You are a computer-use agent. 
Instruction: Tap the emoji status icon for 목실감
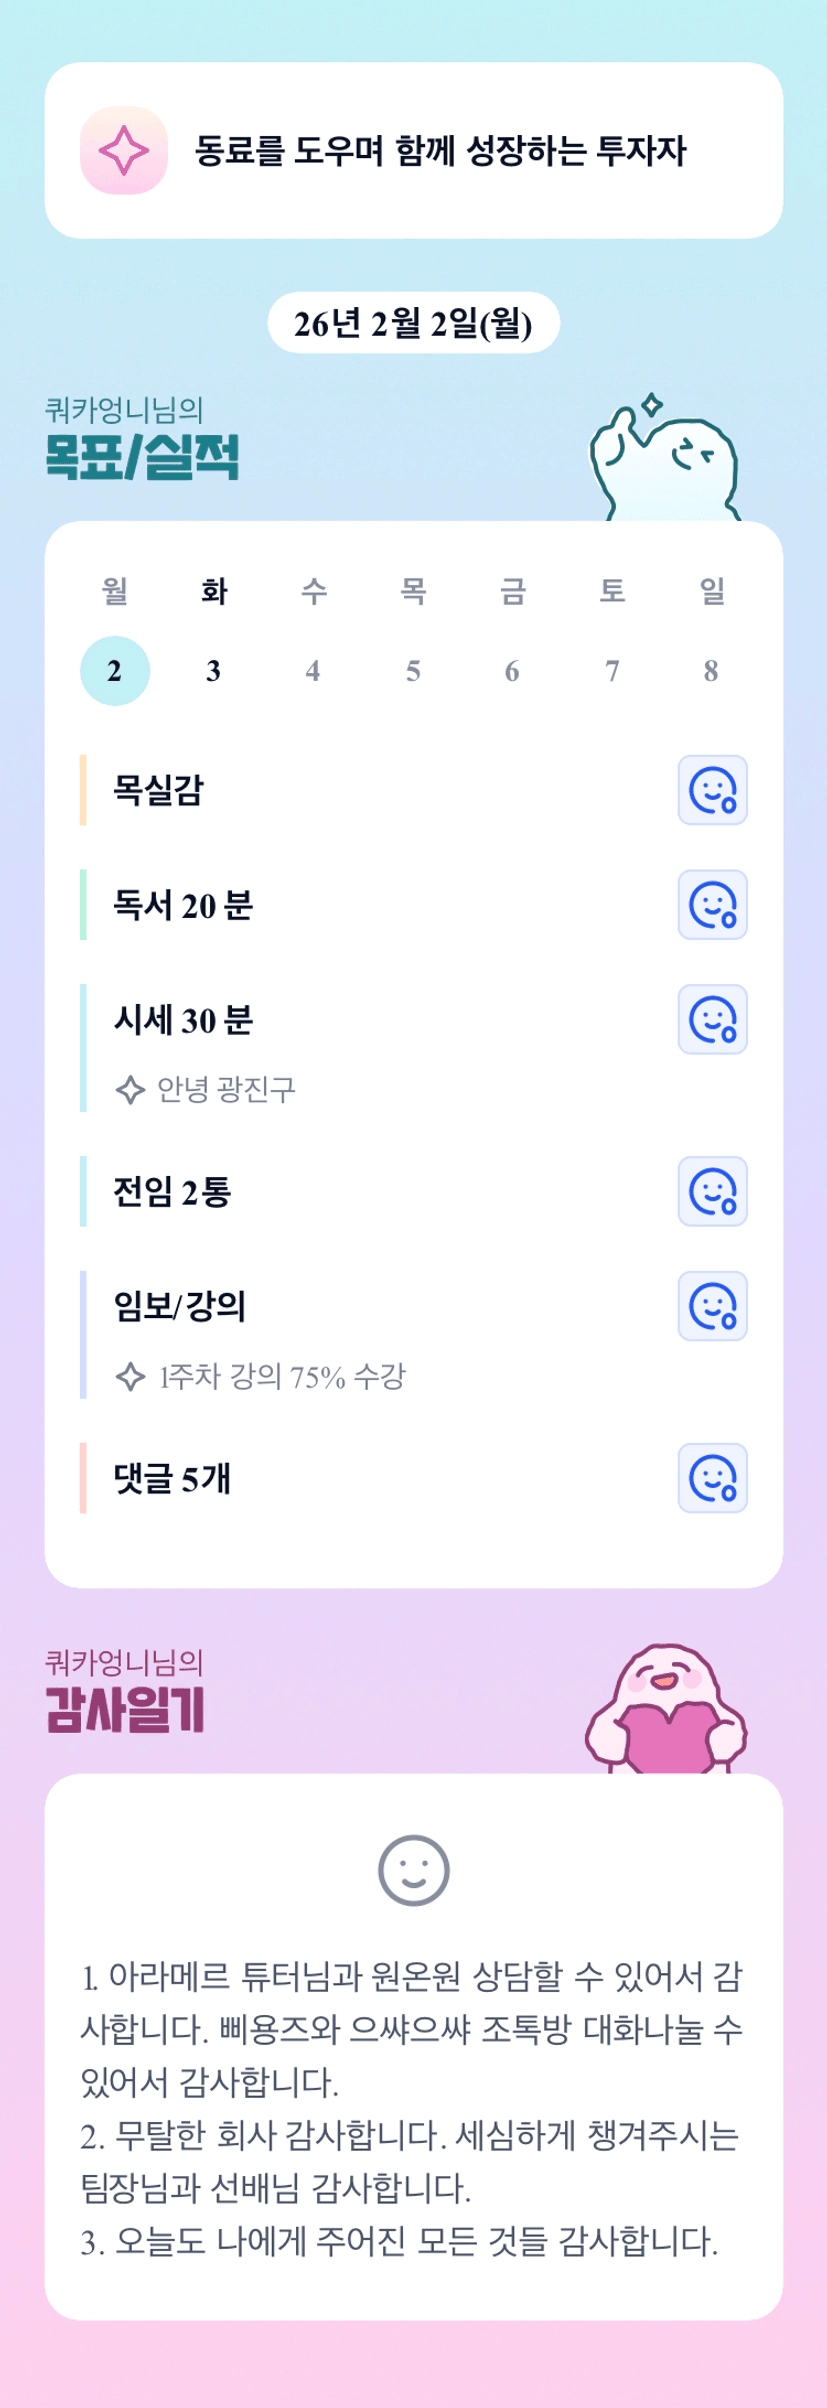click(712, 790)
